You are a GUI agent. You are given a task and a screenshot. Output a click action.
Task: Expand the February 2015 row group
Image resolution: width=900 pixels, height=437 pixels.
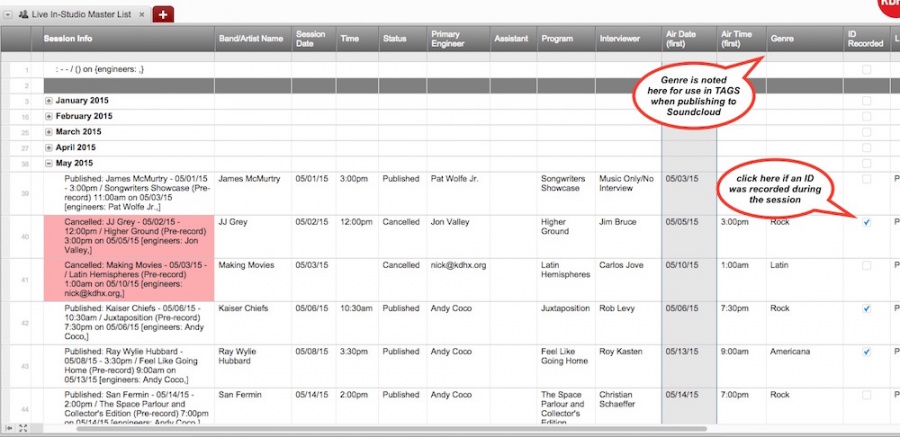point(49,116)
